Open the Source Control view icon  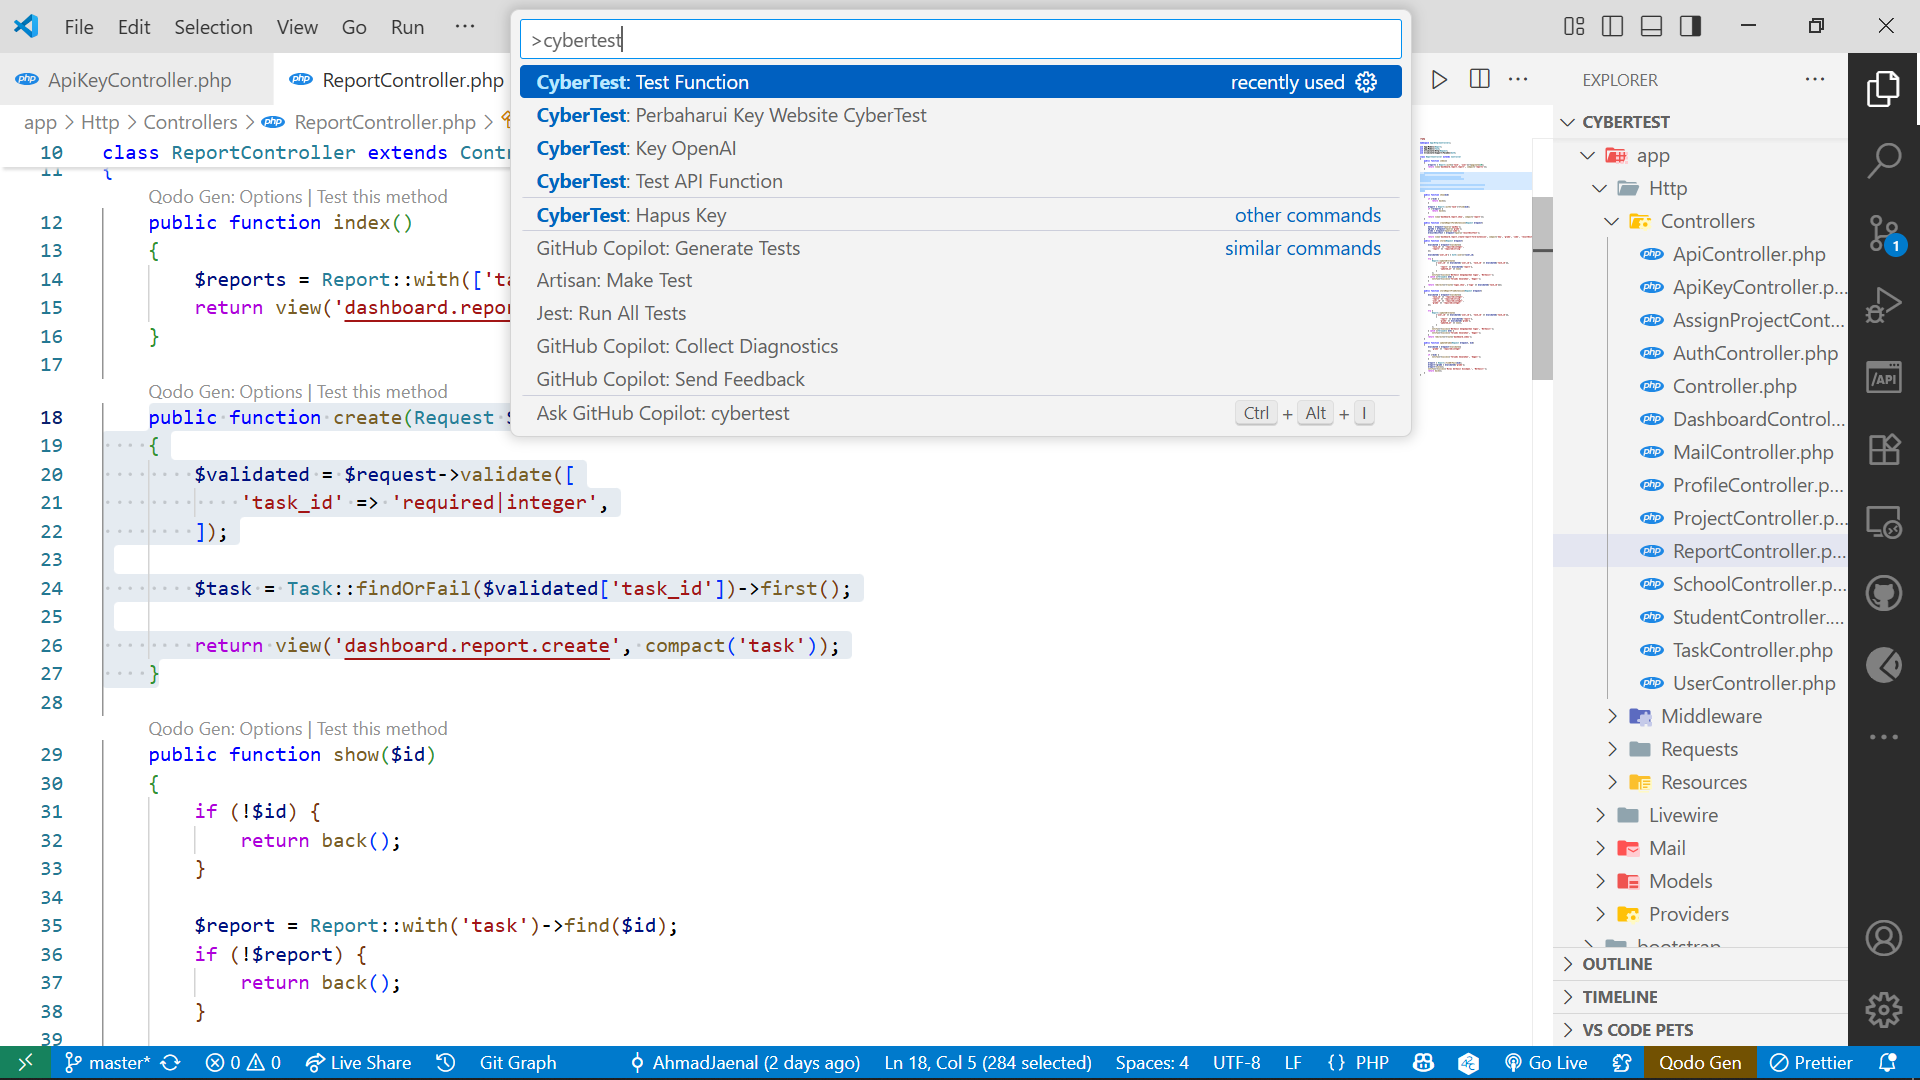[1883, 233]
